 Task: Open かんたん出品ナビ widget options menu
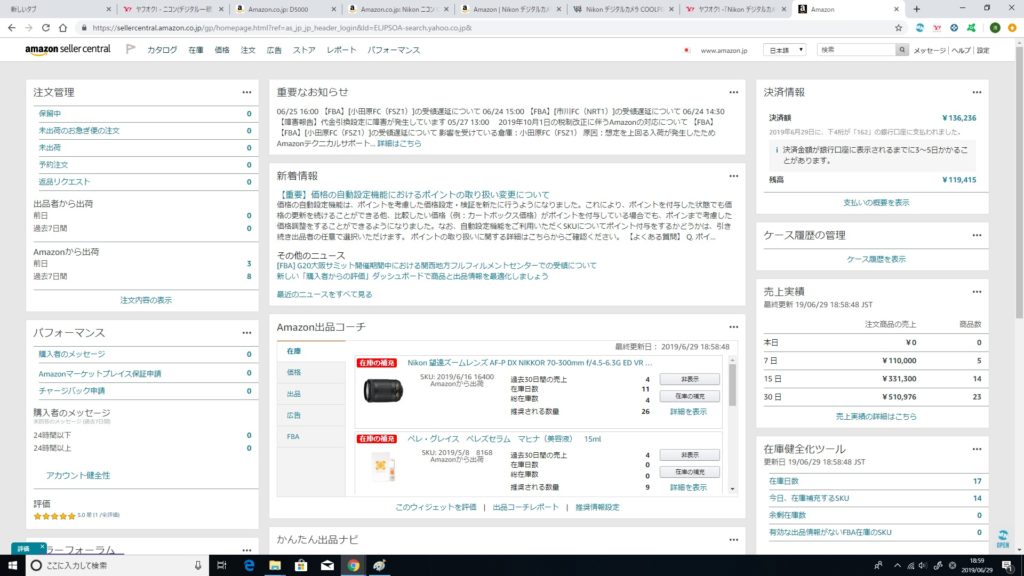[x=734, y=540]
